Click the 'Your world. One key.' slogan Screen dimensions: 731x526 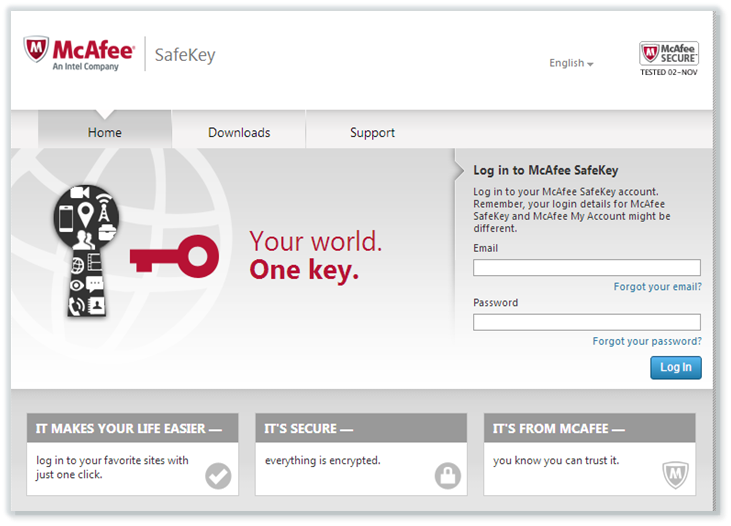(x=316, y=256)
